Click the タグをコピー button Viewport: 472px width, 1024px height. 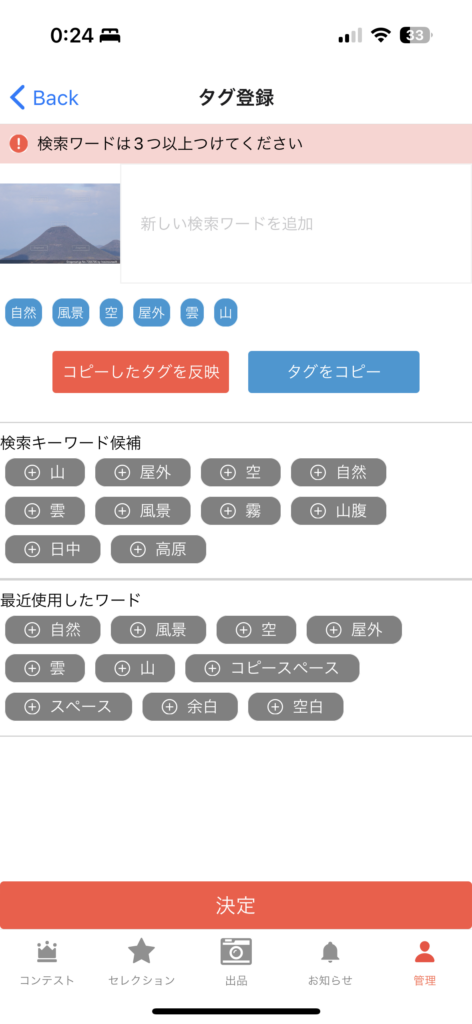click(334, 372)
